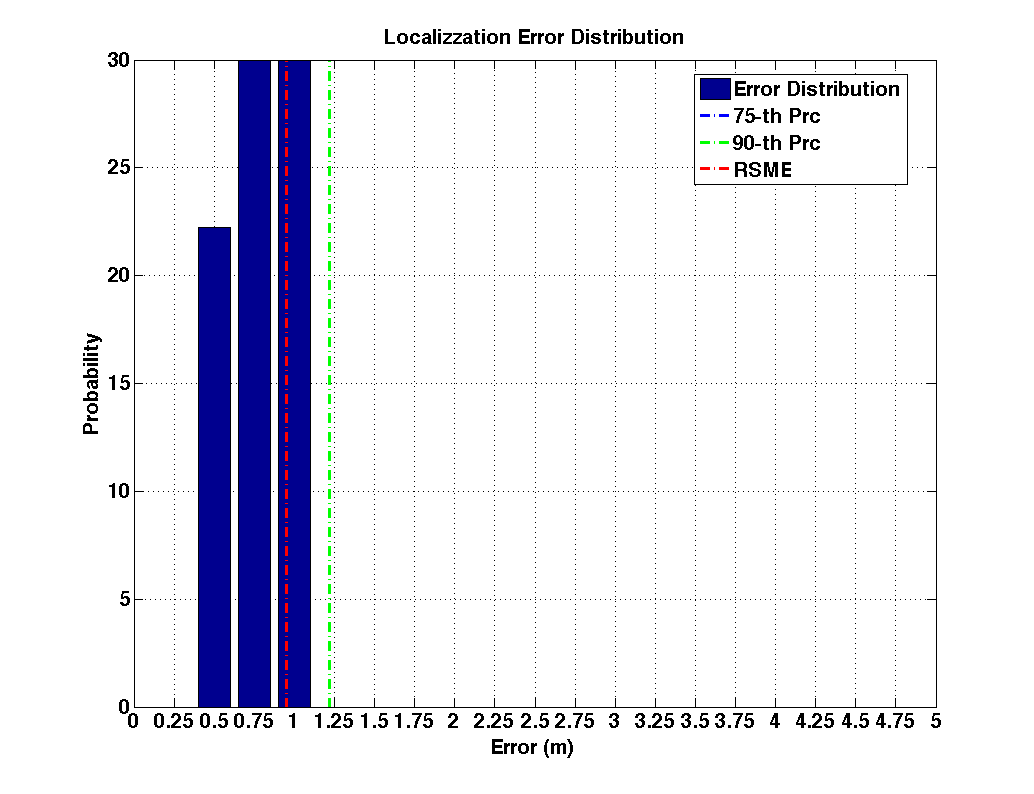Click the y-axis tick label '20'
This screenshot has height=794, width=1034.
[x=119, y=276]
